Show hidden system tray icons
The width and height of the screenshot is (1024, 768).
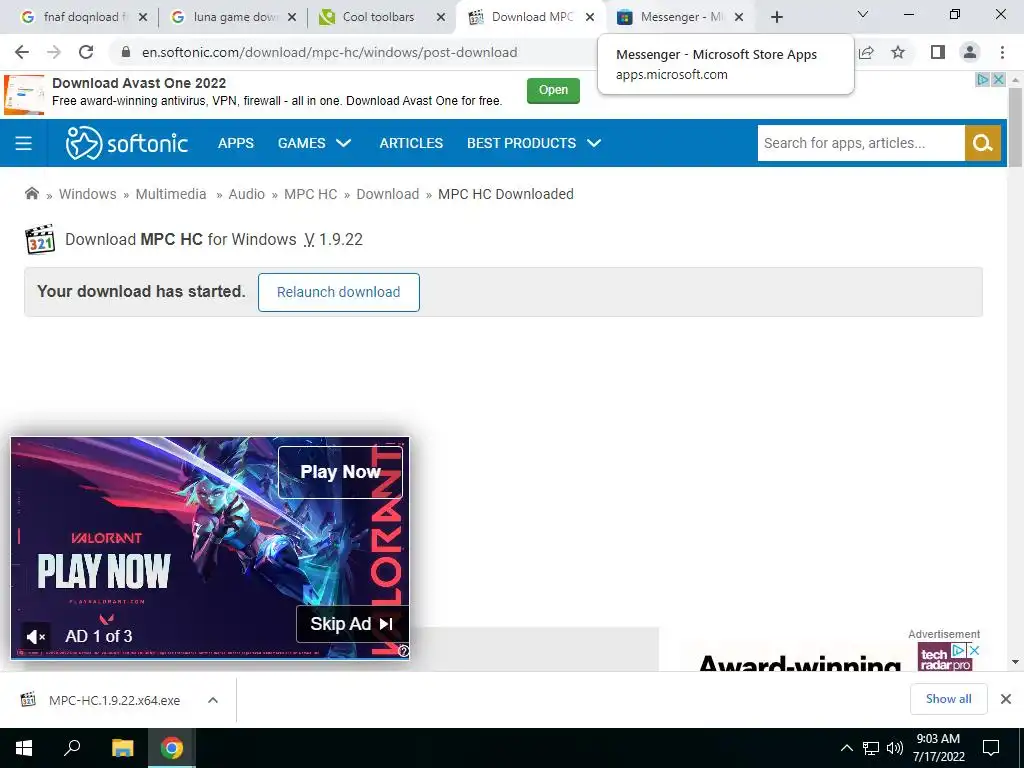[846, 748]
